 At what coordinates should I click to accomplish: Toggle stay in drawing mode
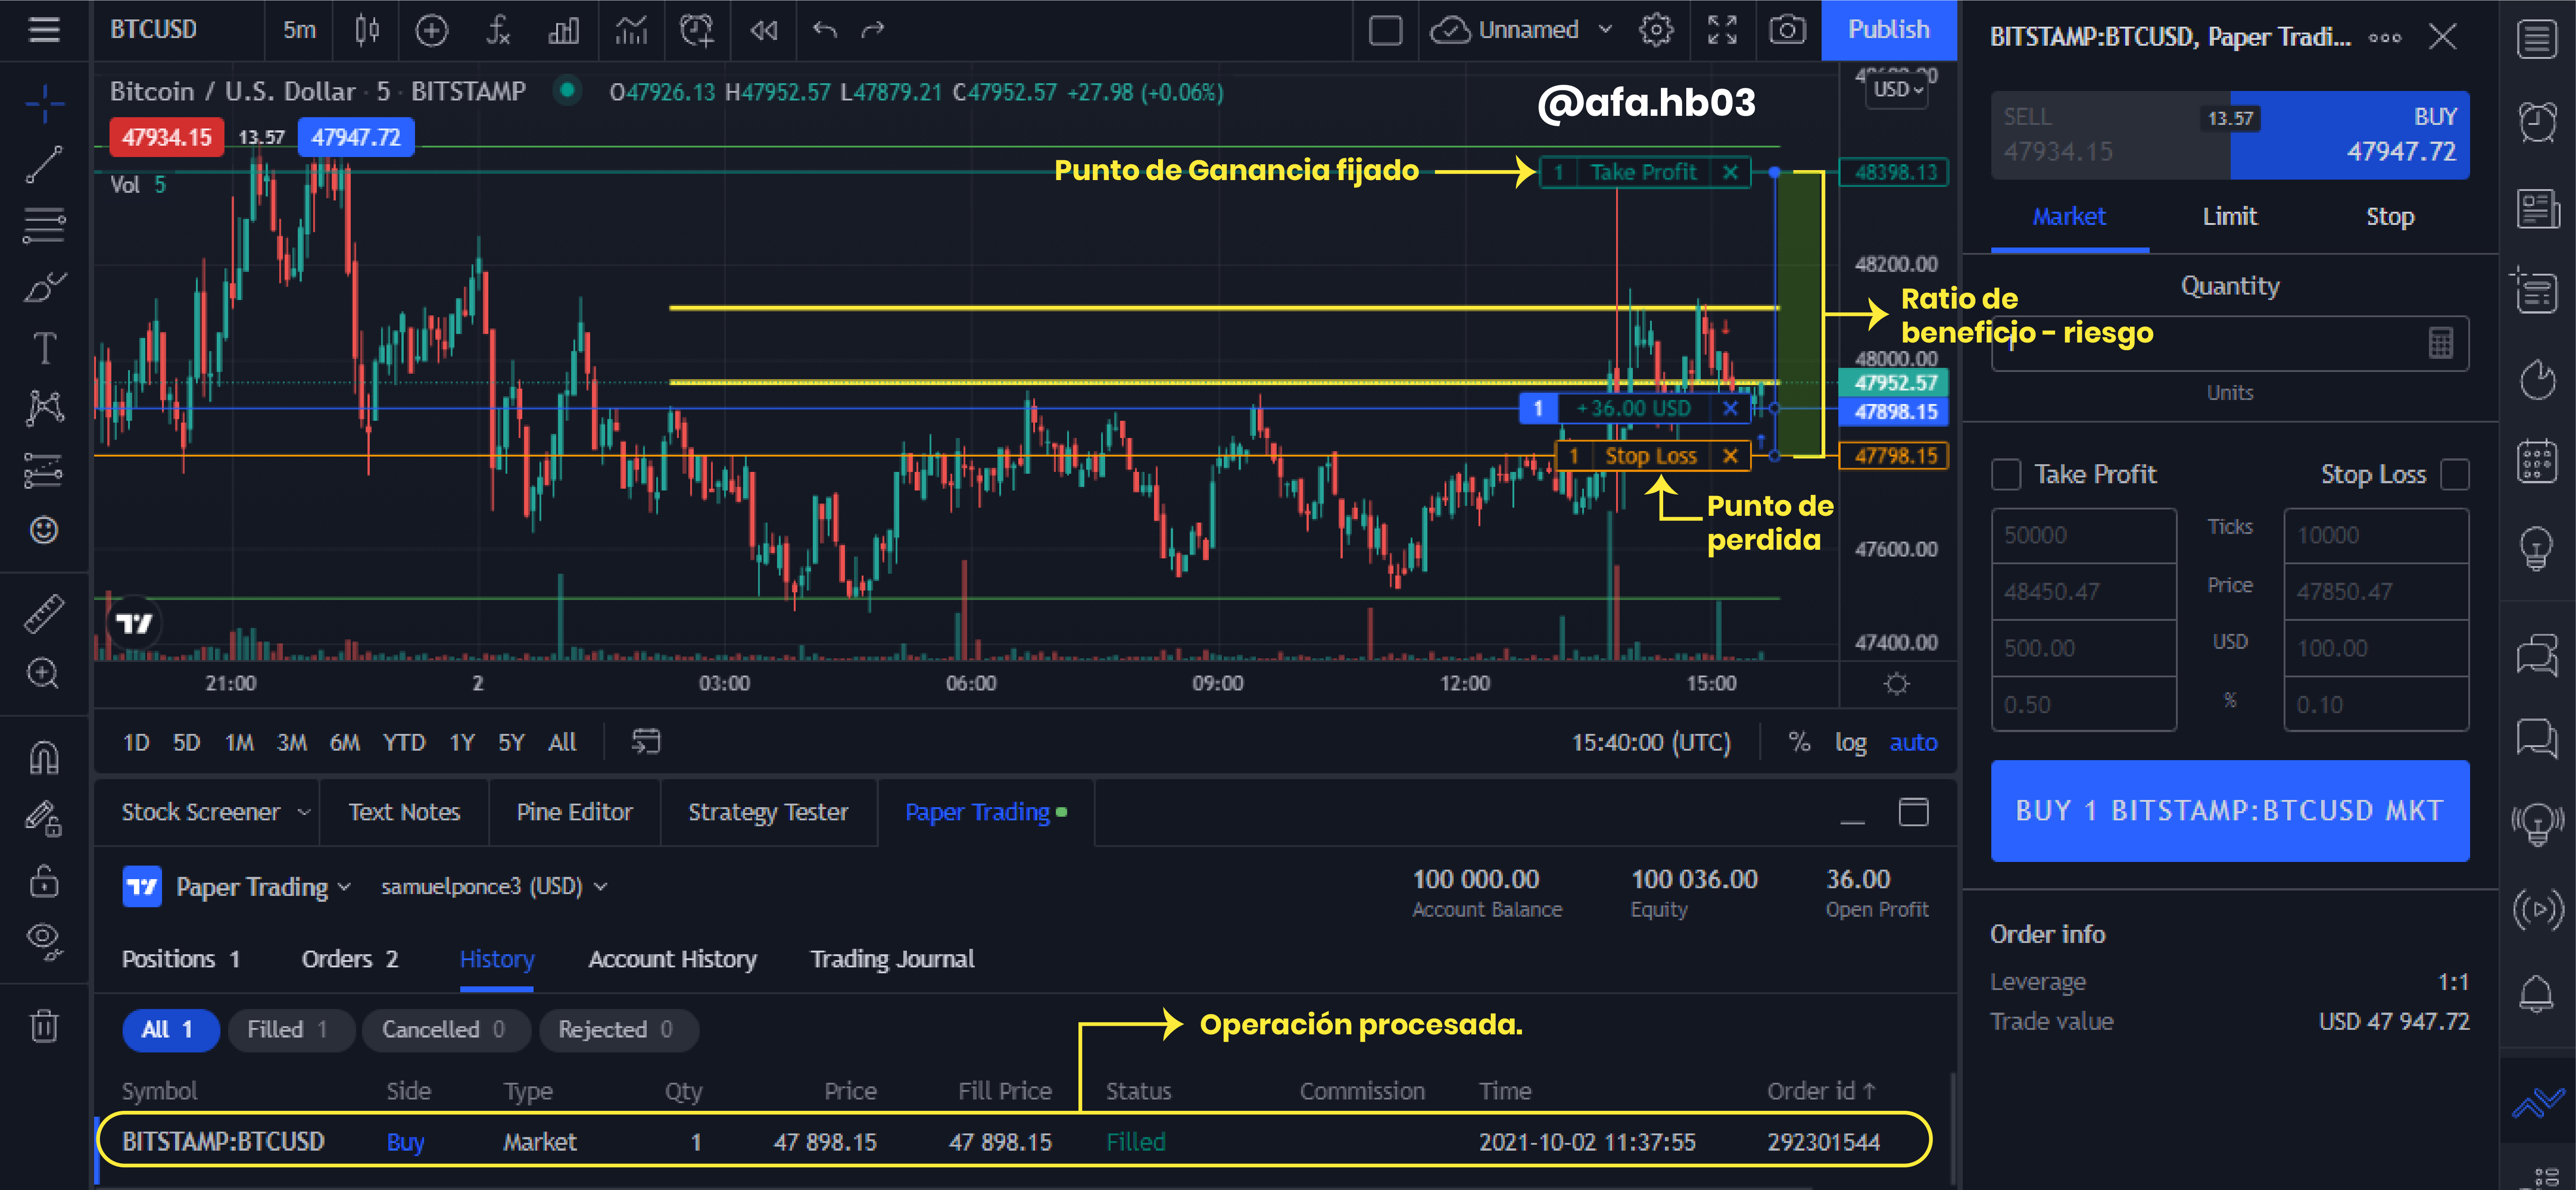coord(44,819)
